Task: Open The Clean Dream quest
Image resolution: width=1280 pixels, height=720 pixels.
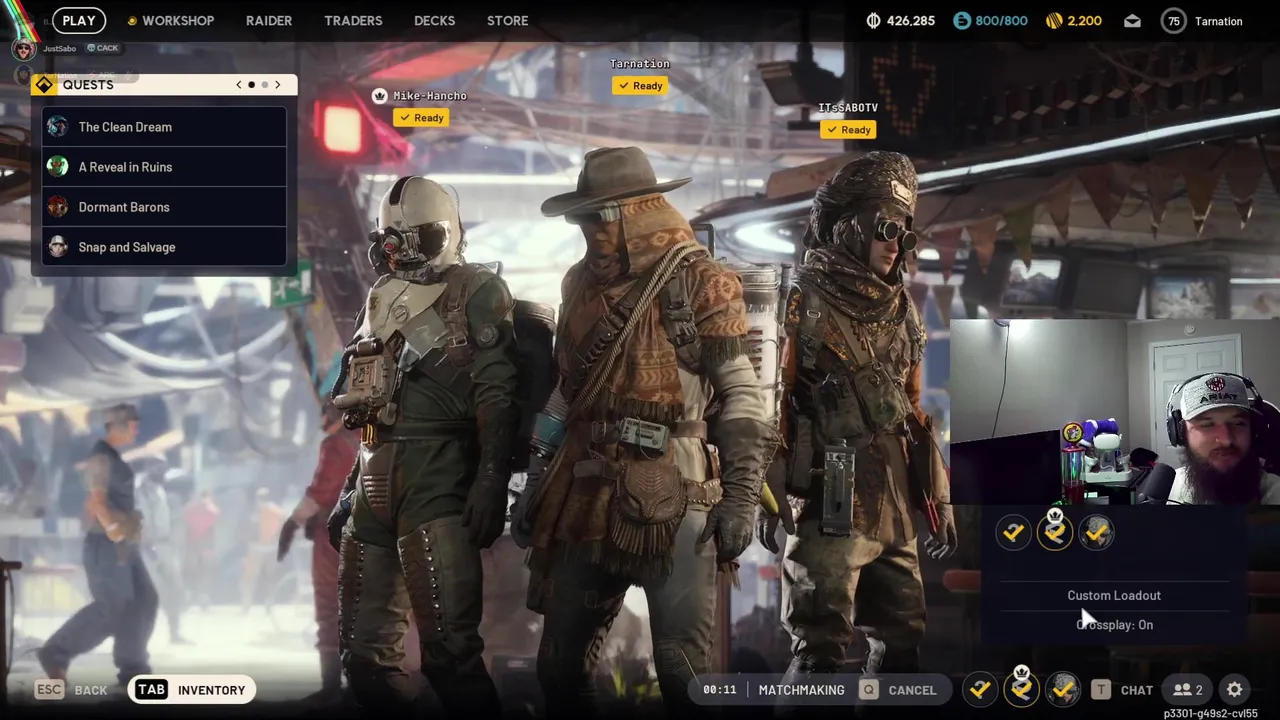Action: (x=164, y=127)
